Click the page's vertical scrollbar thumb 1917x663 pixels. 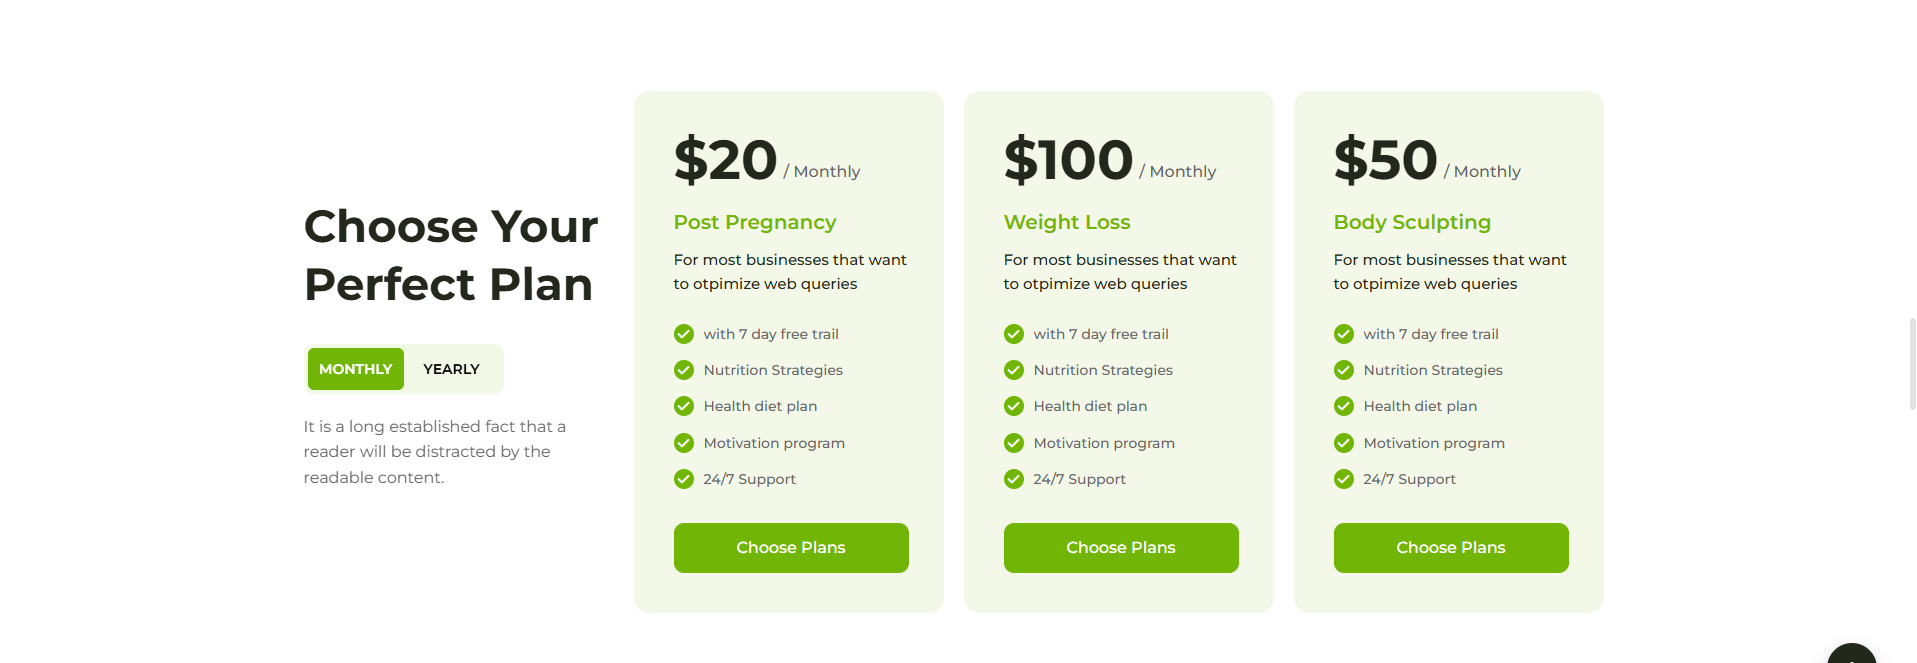pyautogui.click(x=1912, y=364)
